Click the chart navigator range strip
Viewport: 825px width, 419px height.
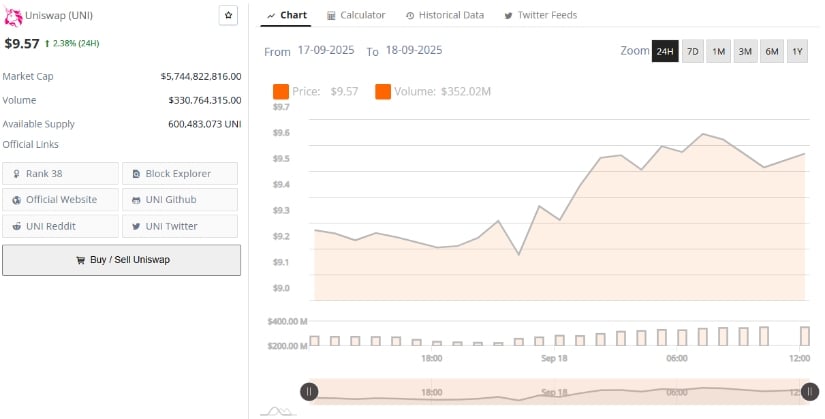[x=559, y=392]
